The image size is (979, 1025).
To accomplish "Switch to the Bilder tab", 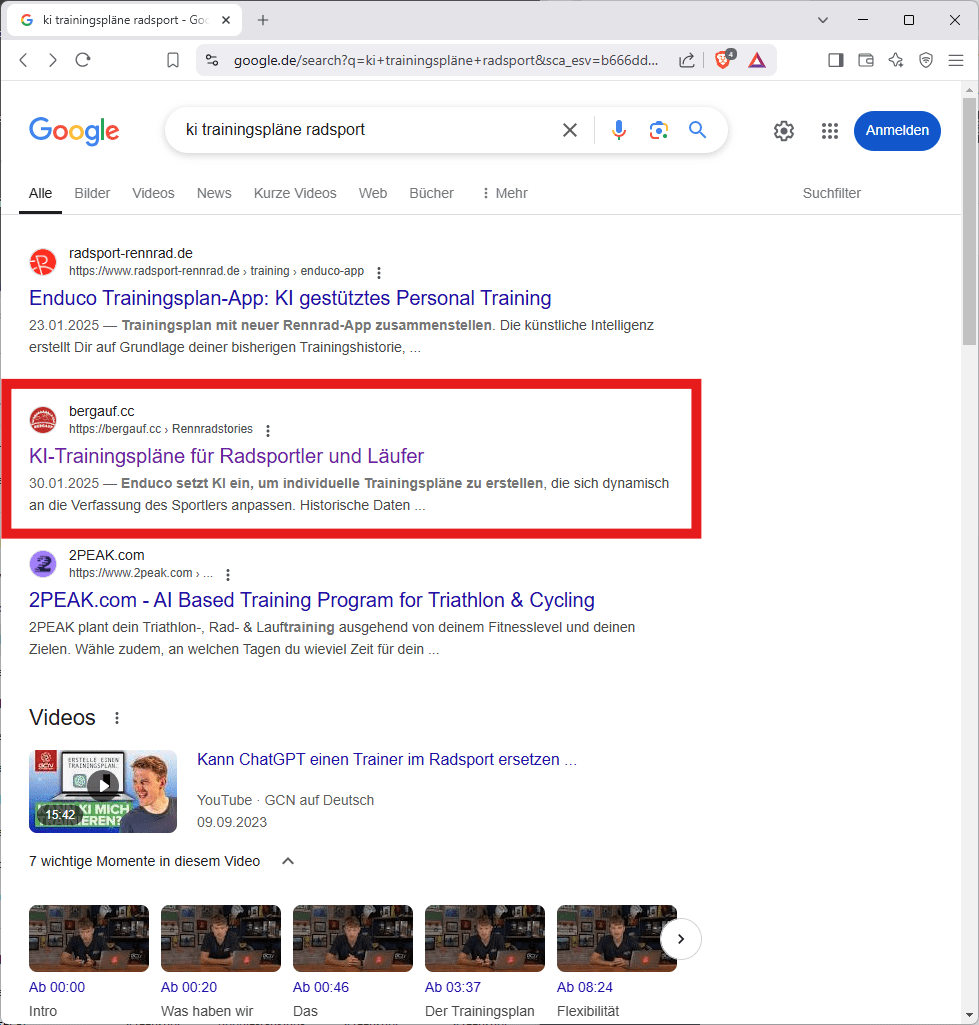I will click(x=92, y=193).
